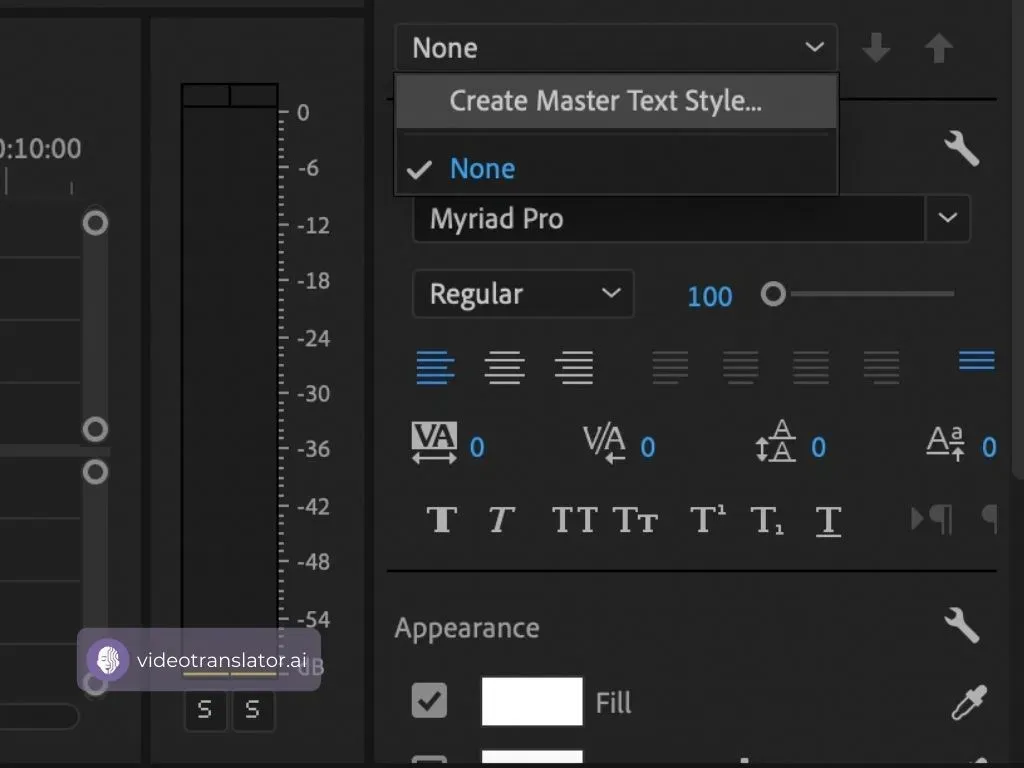Set the tracking value 0
1024x768 pixels.
click(477, 447)
